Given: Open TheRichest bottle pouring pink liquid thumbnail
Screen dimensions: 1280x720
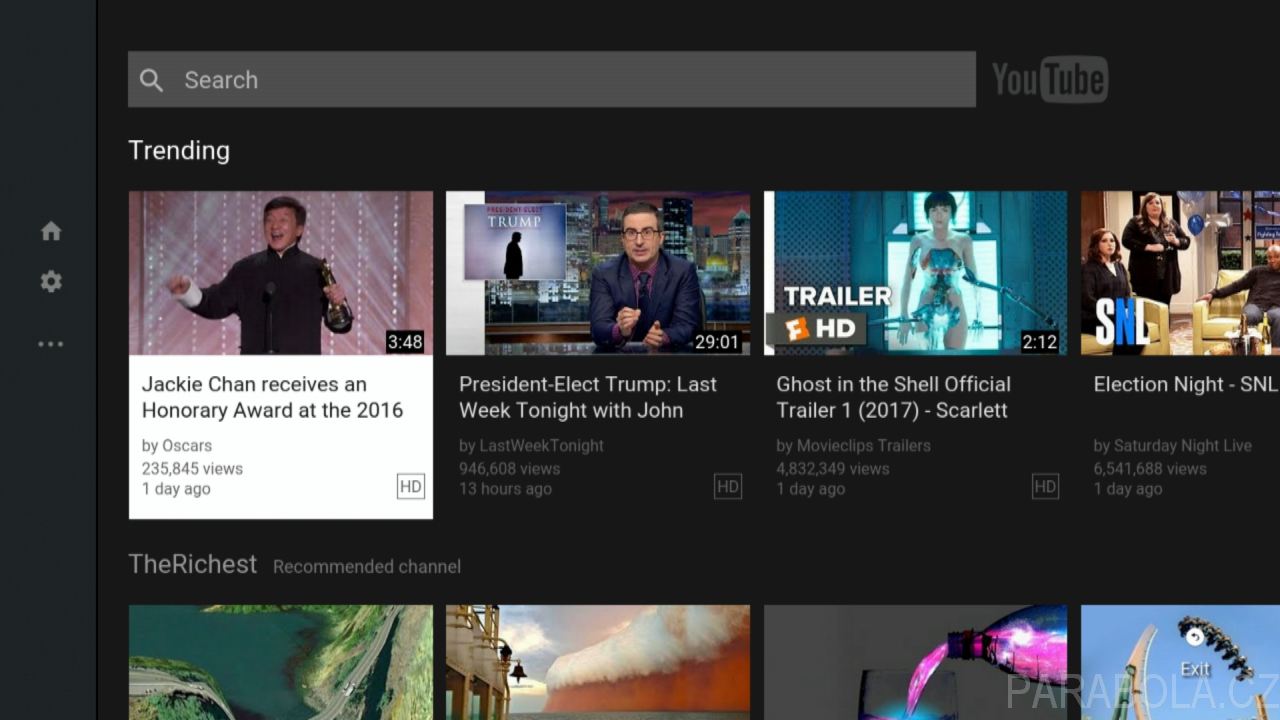Looking at the screenshot, I should [915, 662].
